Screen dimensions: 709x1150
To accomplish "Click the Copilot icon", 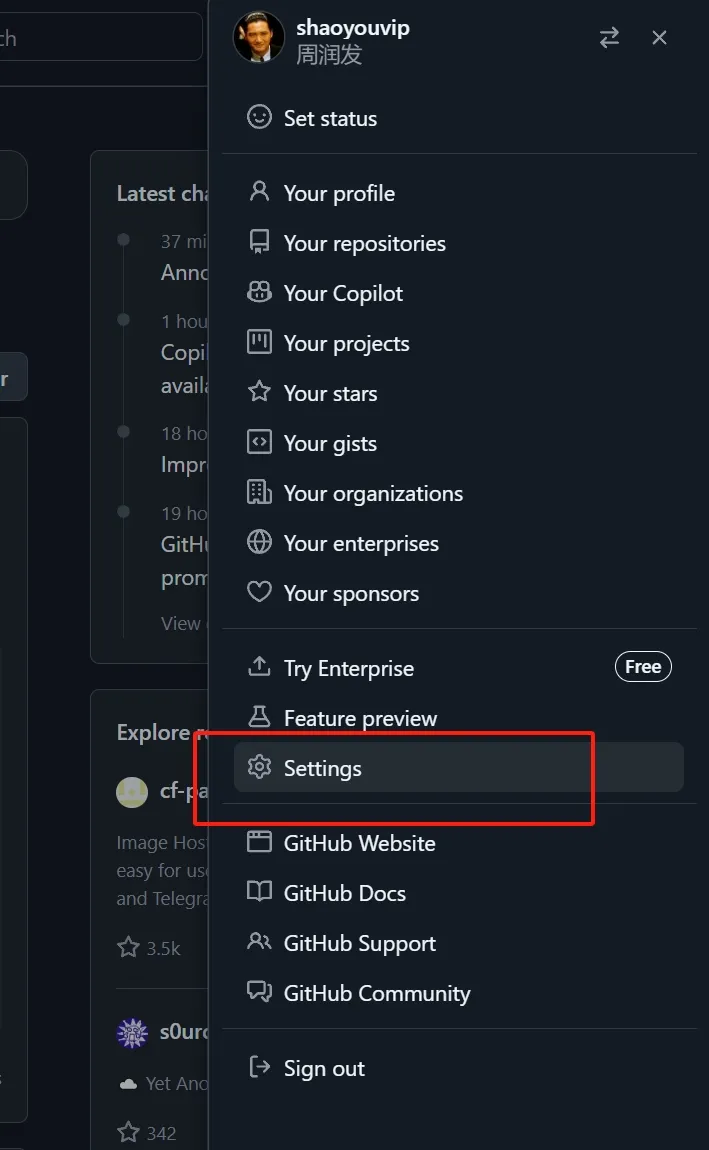I will point(259,292).
